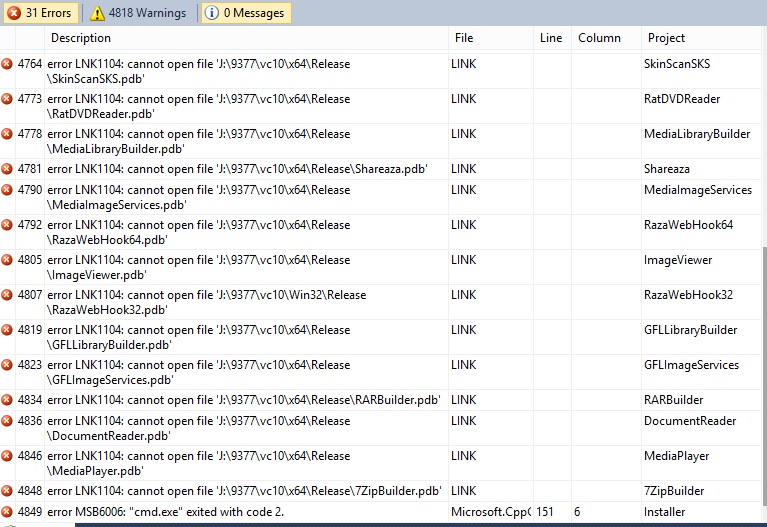
Task: Toggle the 0 Messages filter
Action: 245,13
